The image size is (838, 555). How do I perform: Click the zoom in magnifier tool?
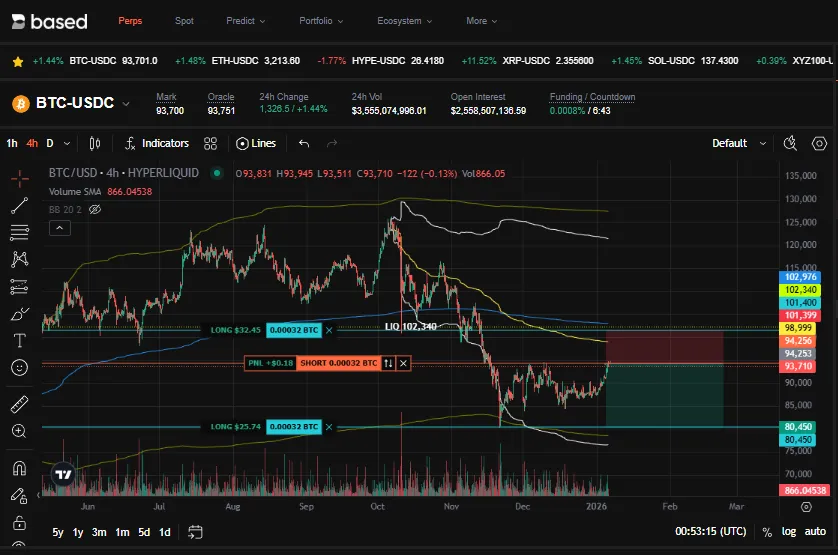click(18, 431)
